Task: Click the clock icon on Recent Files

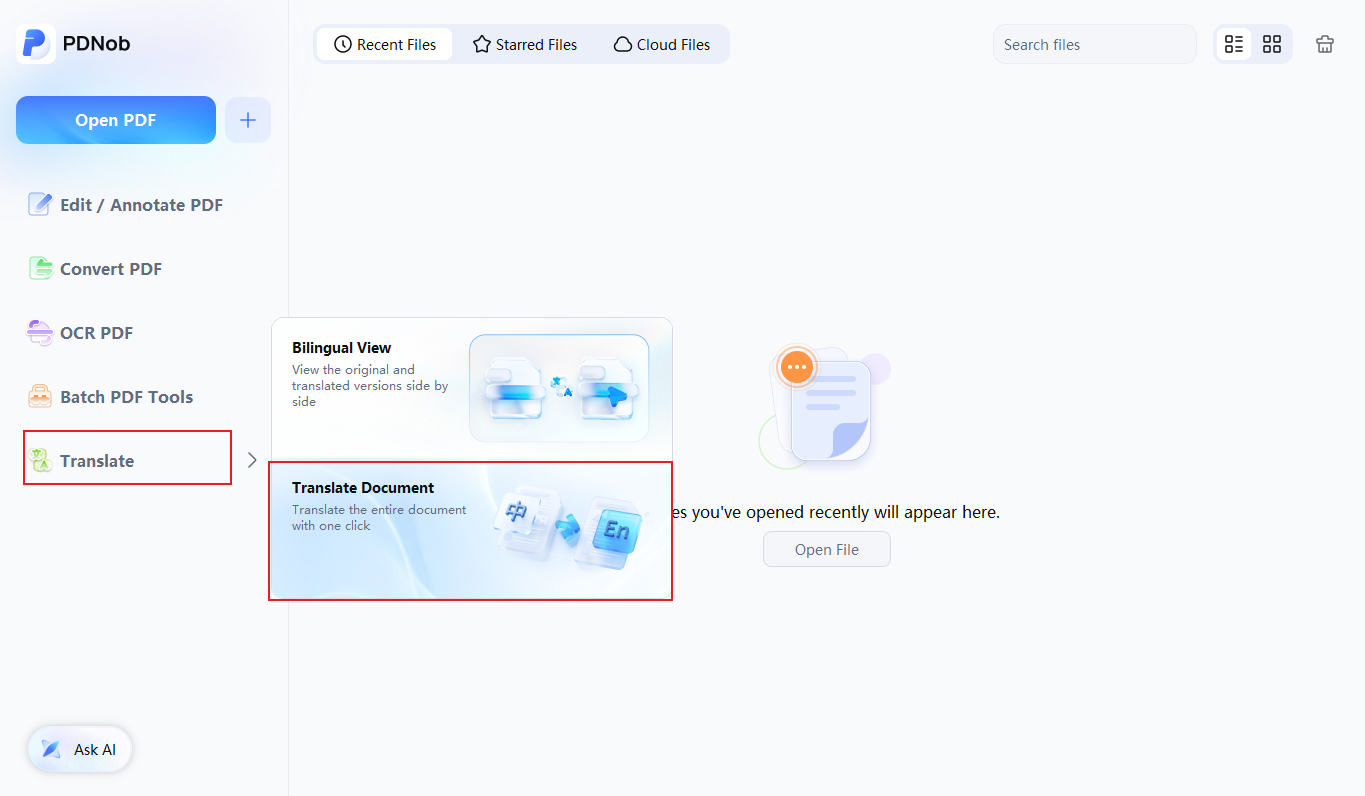Action: pos(343,45)
